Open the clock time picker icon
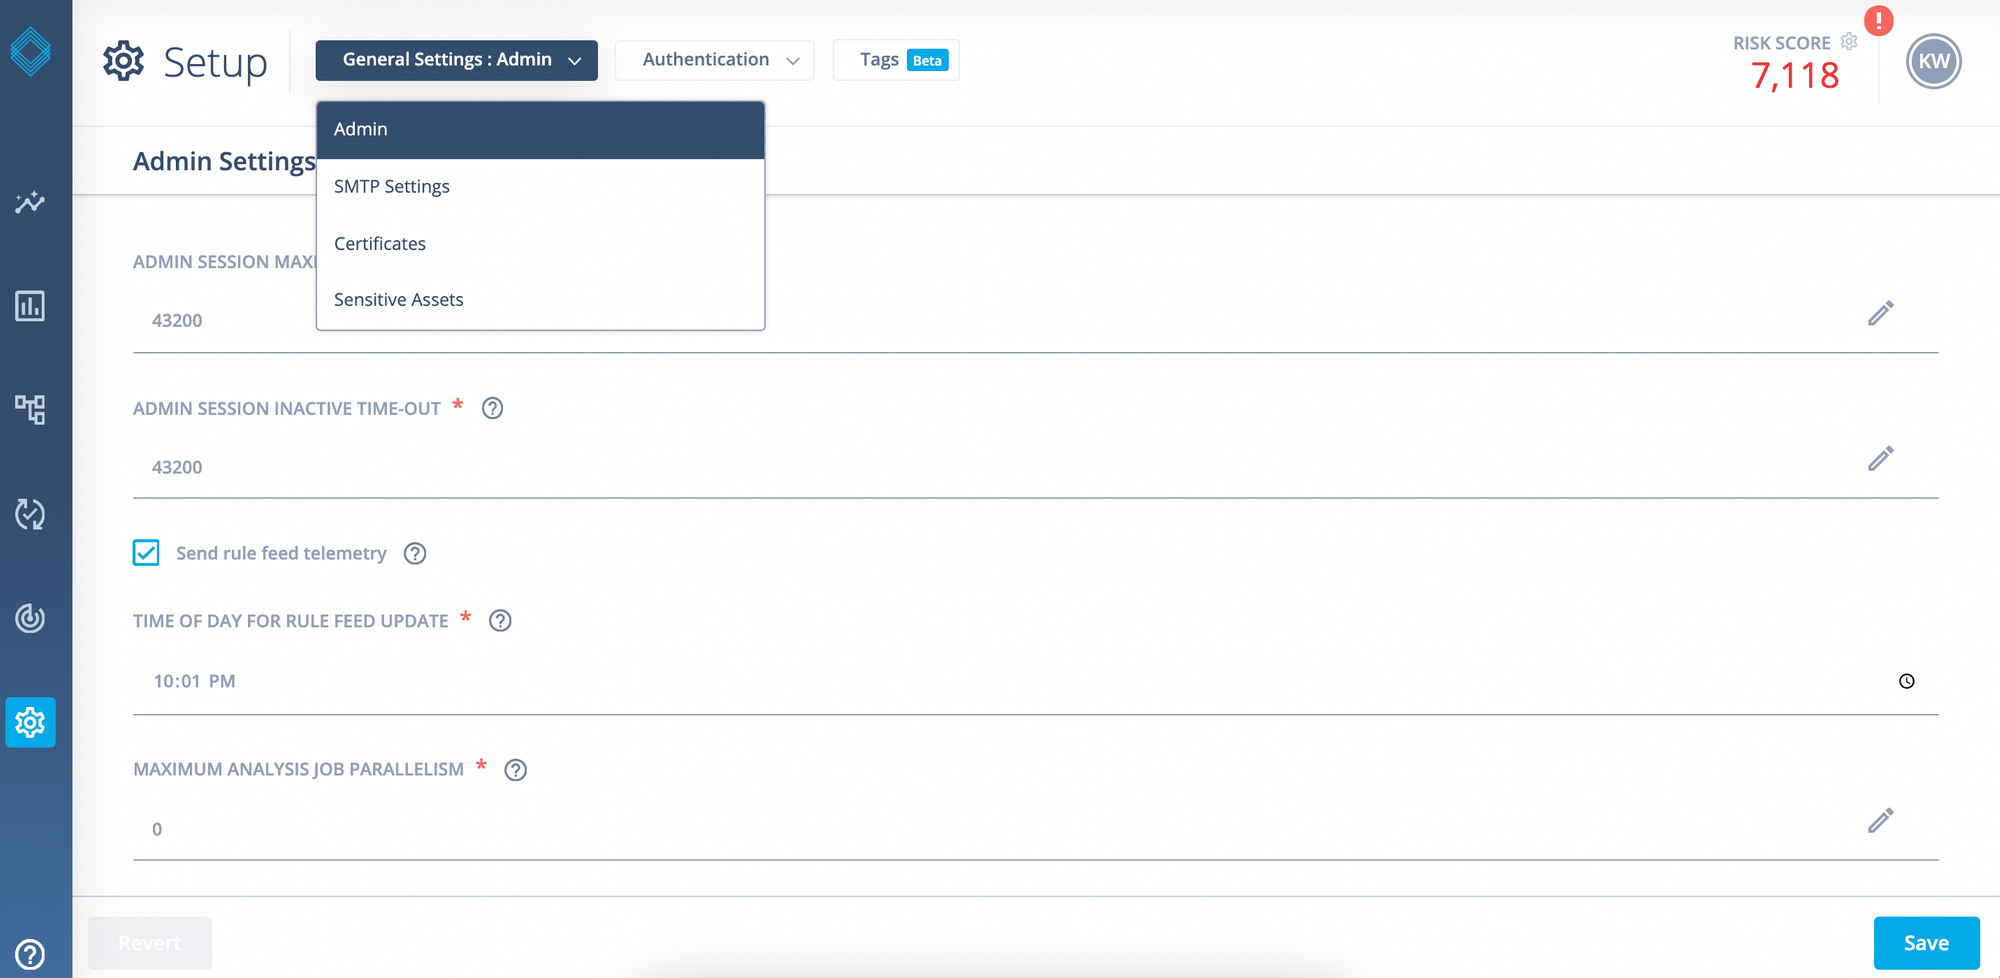The height and width of the screenshot is (978, 2000). click(1906, 681)
